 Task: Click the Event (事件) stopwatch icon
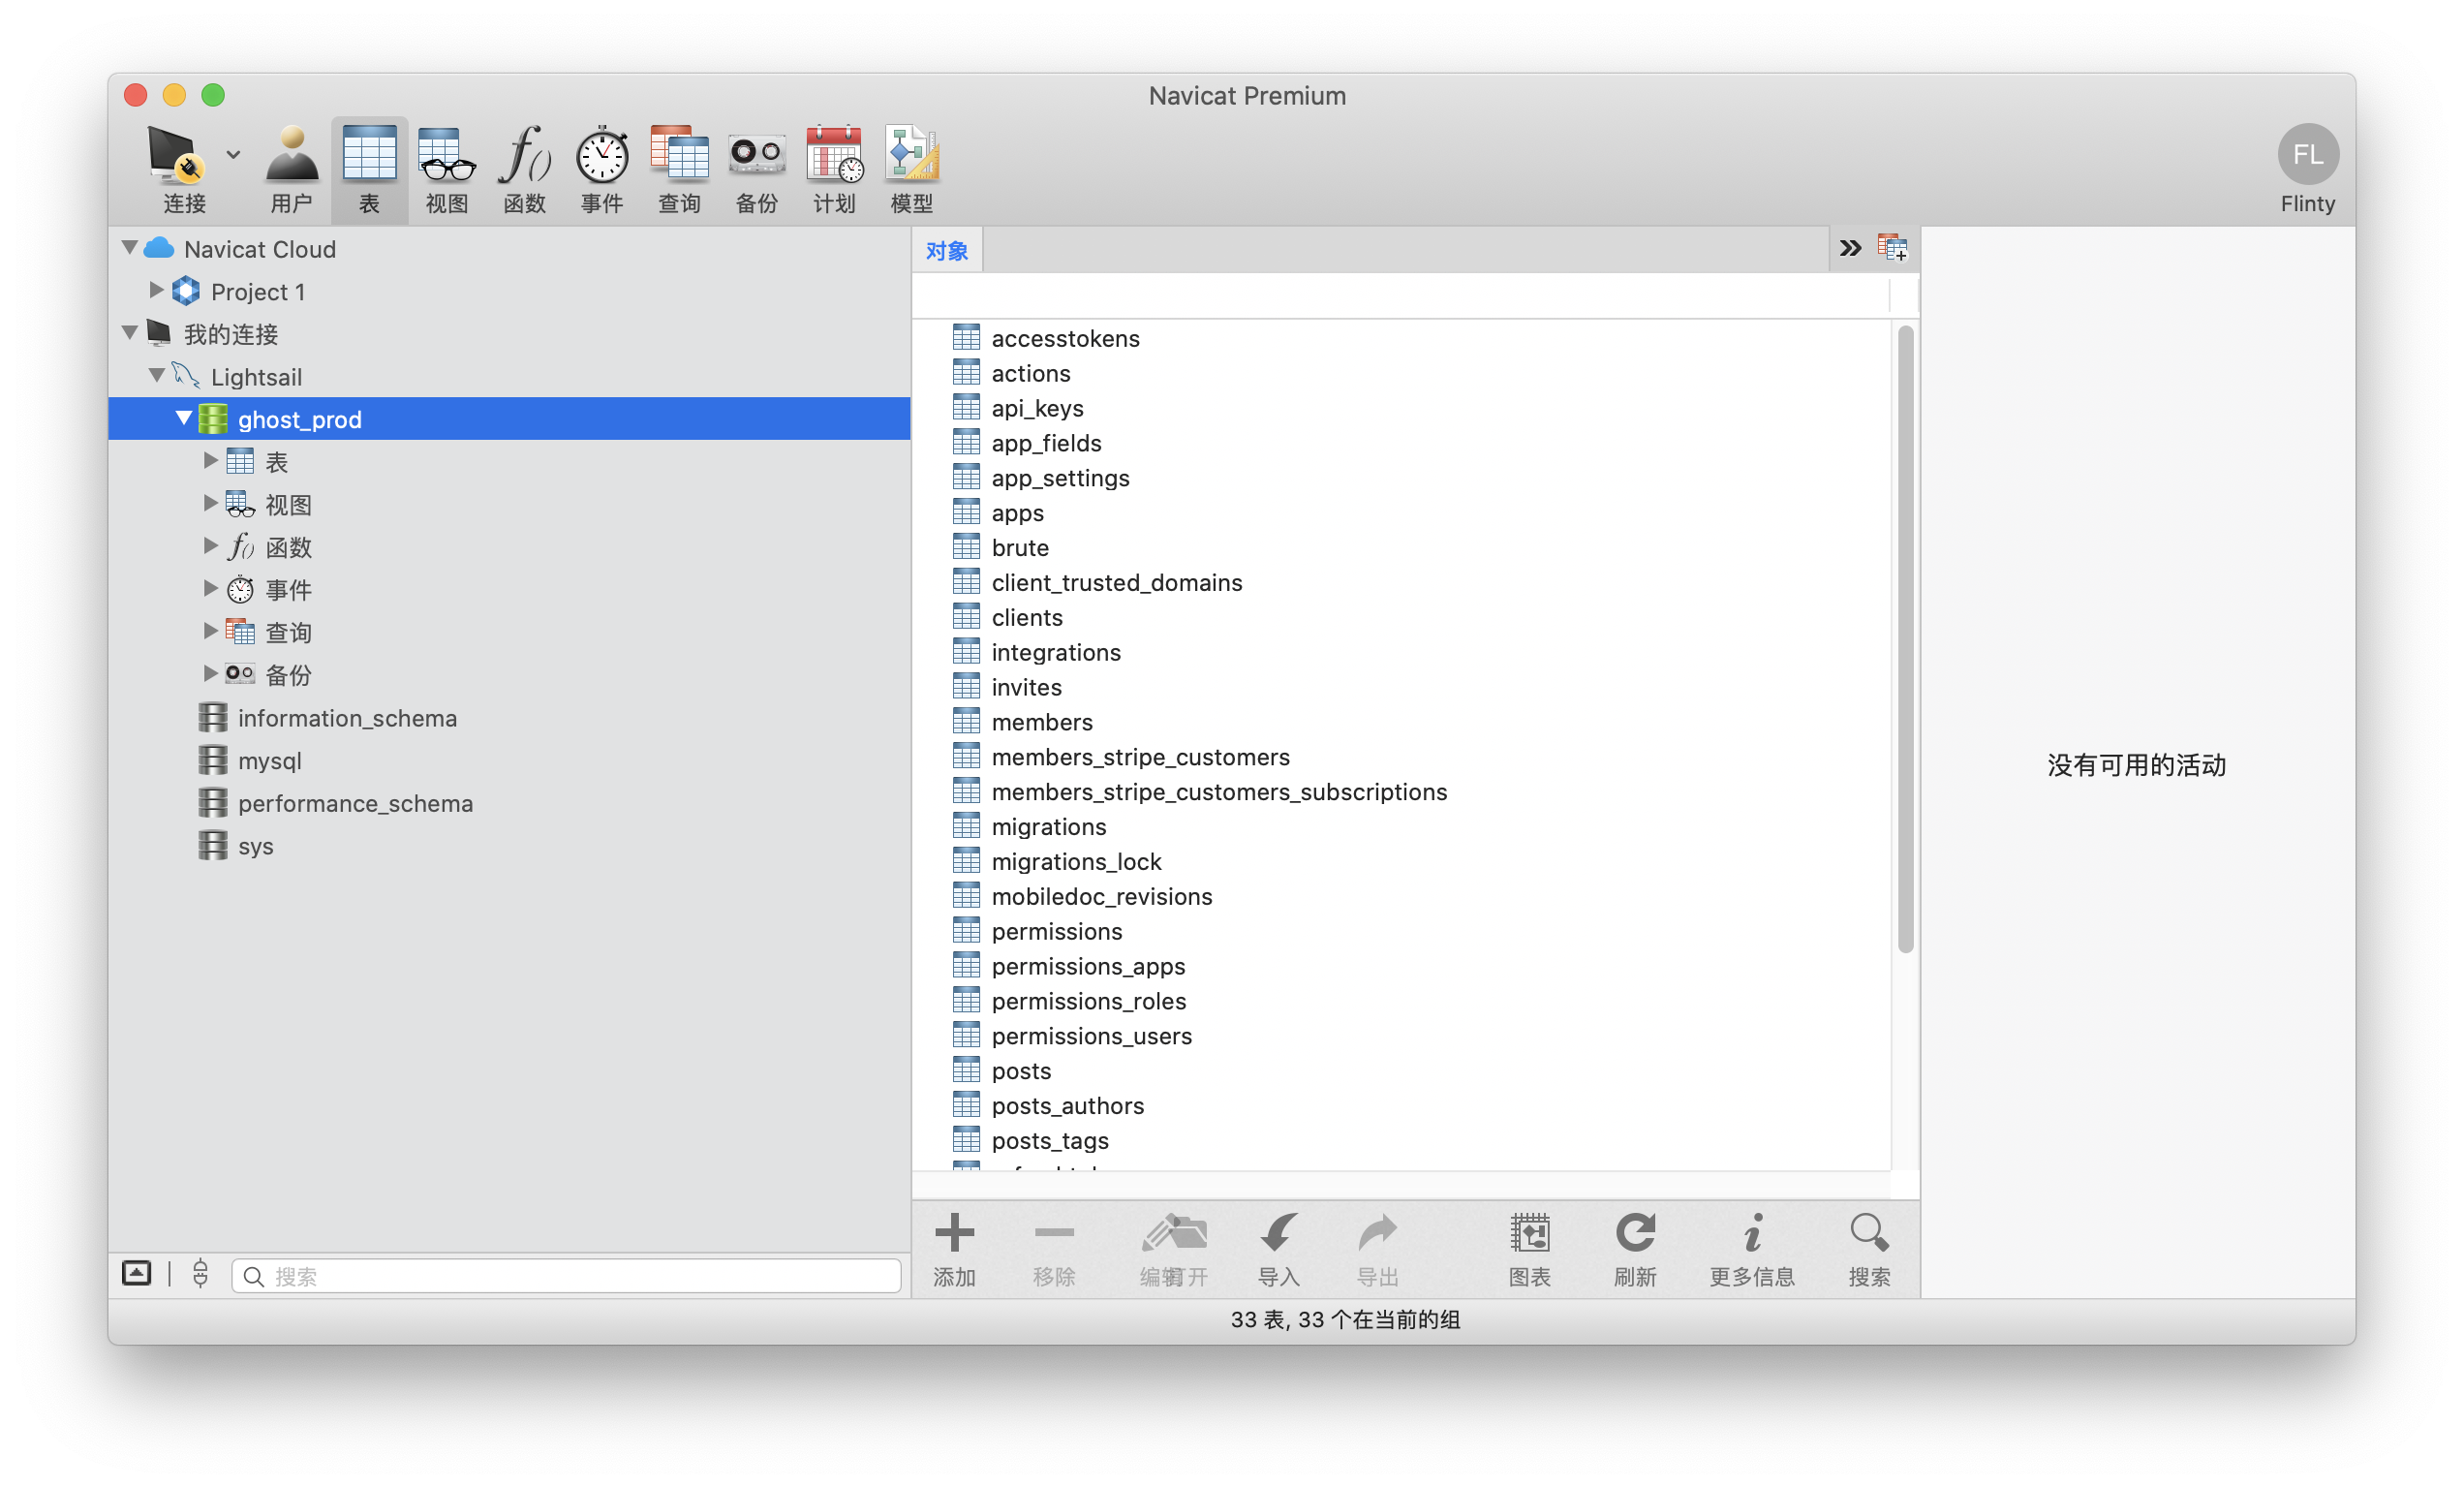(x=602, y=157)
